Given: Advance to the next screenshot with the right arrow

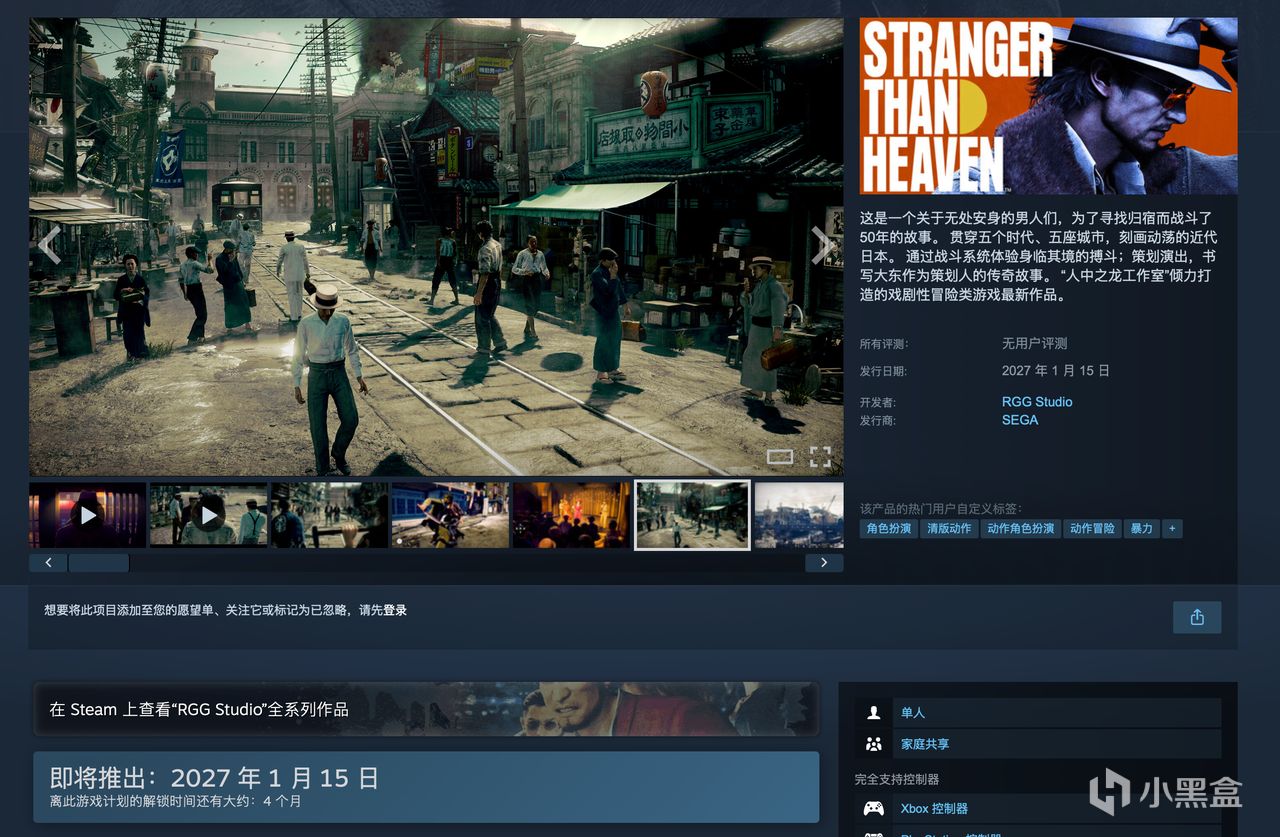Looking at the screenshot, I should [x=822, y=245].
